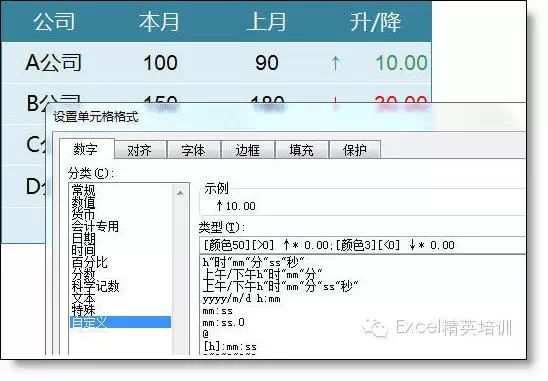
Task: Select the 保护 tab
Action: pos(355,150)
